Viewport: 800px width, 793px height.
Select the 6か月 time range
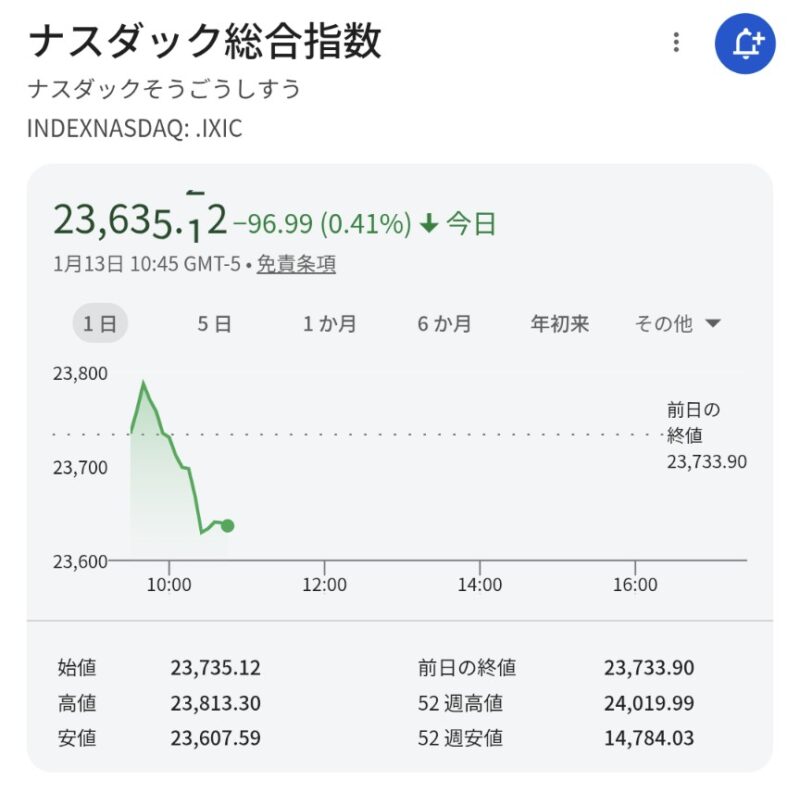click(445, 324)
